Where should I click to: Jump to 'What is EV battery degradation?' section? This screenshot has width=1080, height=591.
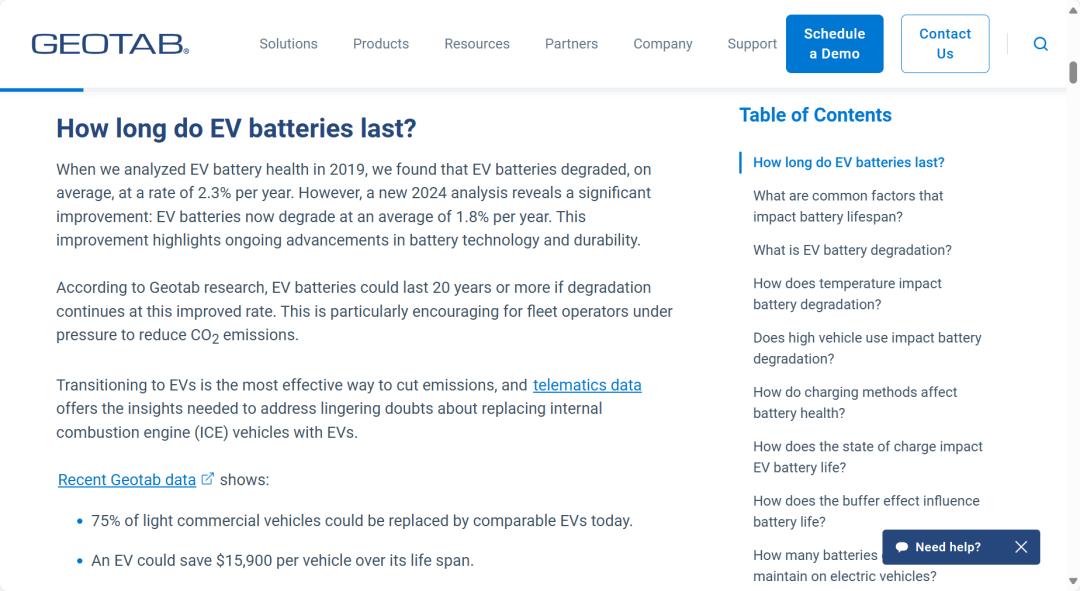point(852,250)
